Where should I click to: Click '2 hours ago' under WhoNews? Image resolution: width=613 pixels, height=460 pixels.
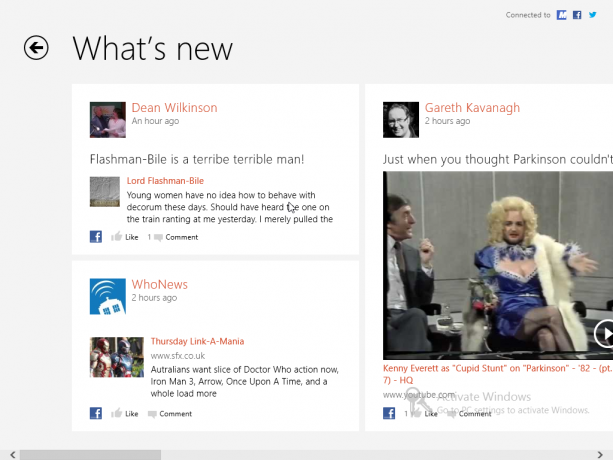click(x=154, y=298)
